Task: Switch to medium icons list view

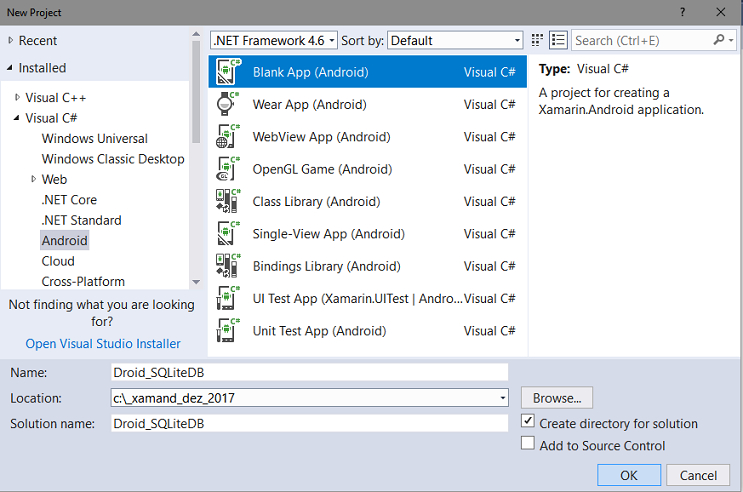Action: [558, 40]
